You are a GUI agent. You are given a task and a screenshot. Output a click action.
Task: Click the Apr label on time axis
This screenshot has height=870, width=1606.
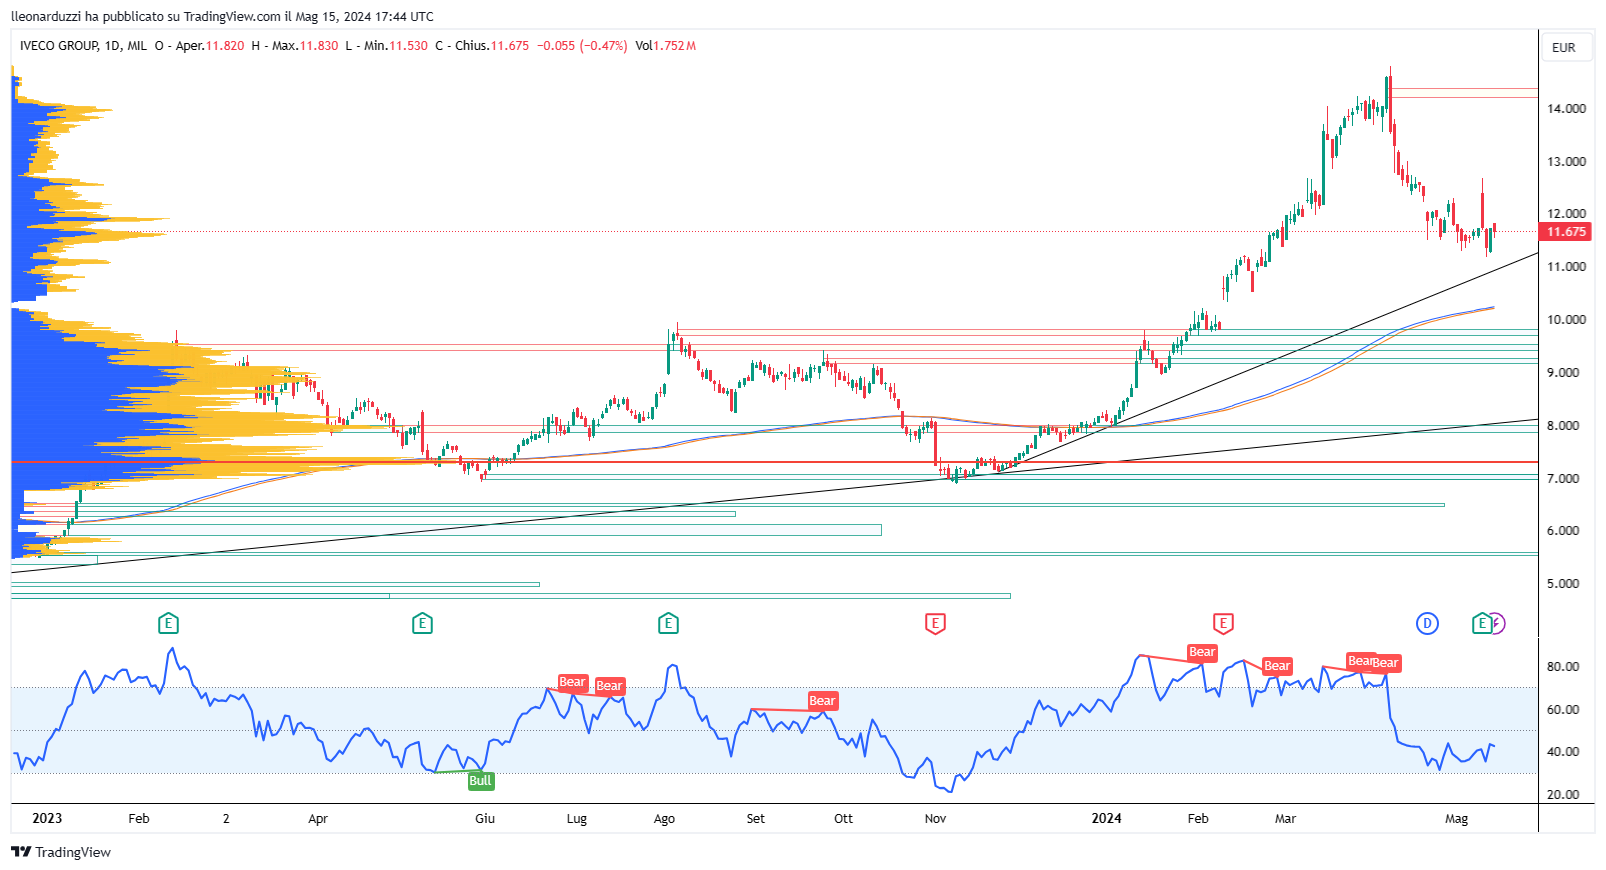318,819
